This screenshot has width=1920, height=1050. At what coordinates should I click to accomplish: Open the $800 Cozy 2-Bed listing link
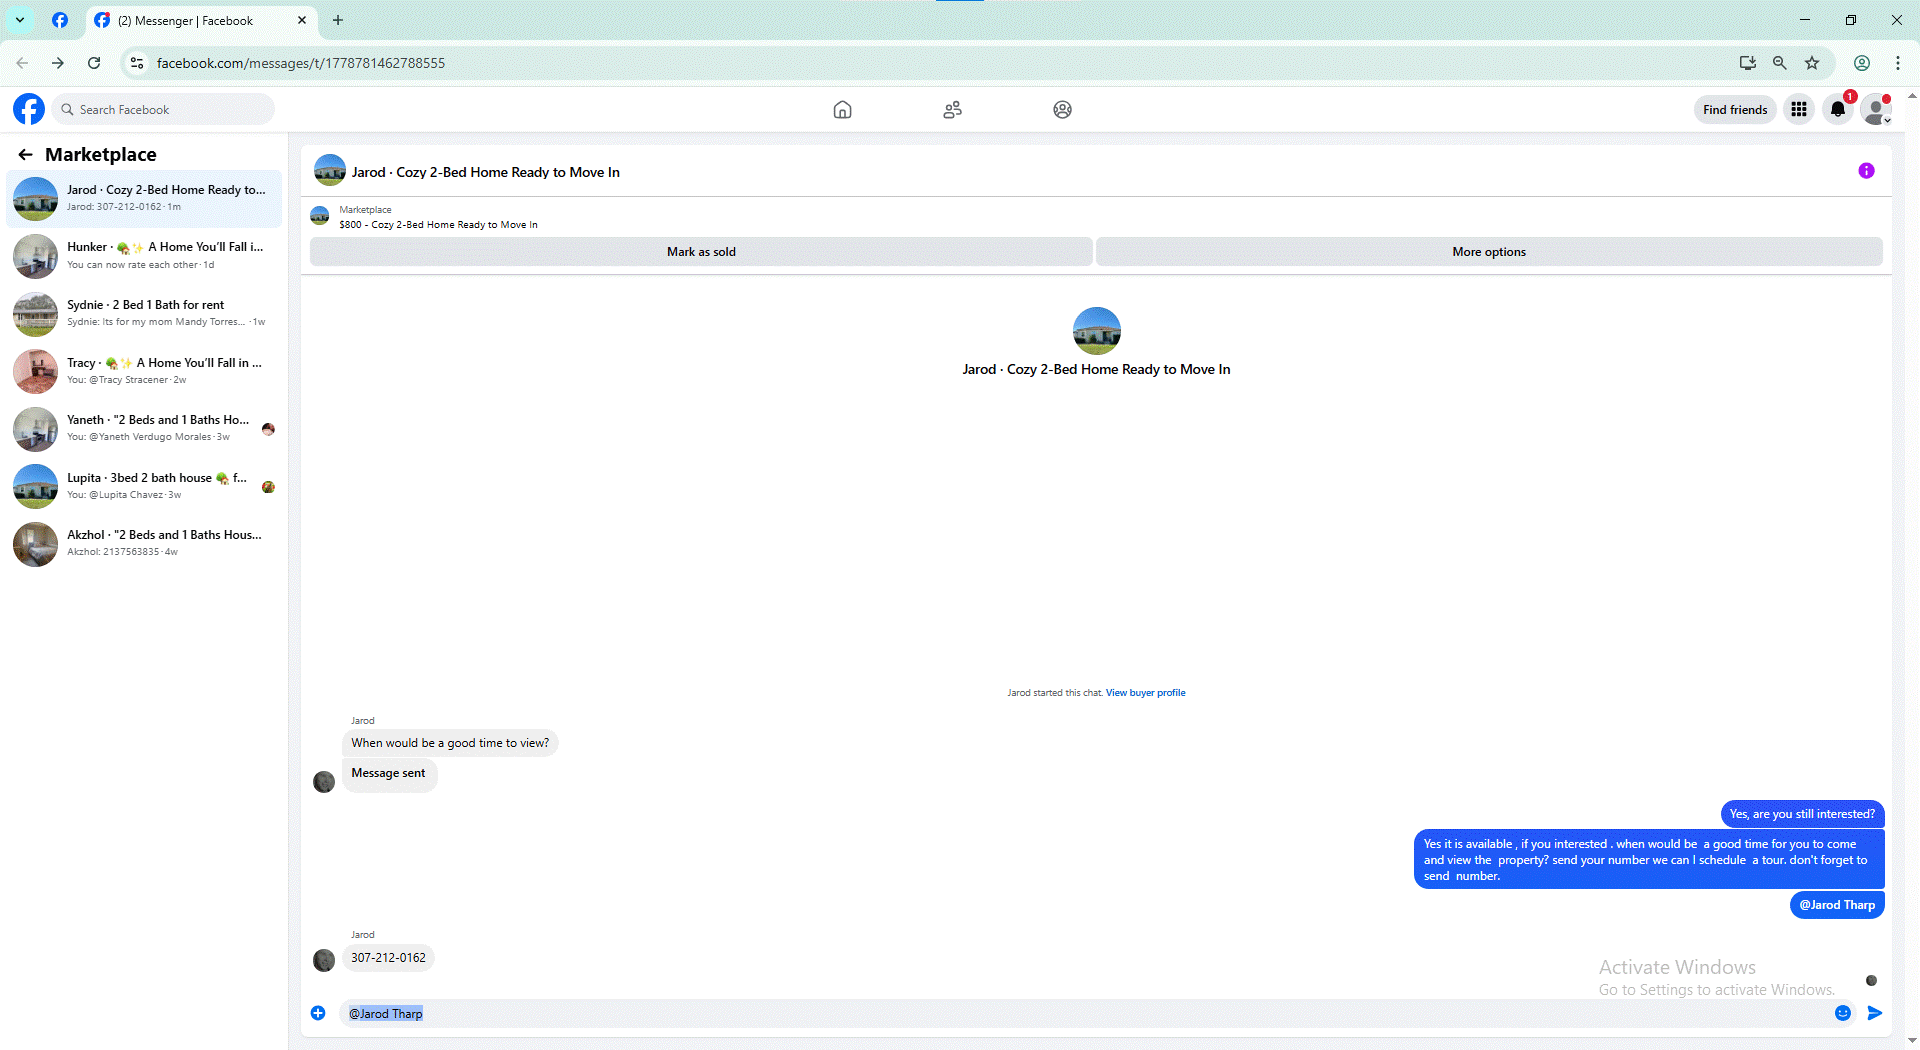click(438, 225)
